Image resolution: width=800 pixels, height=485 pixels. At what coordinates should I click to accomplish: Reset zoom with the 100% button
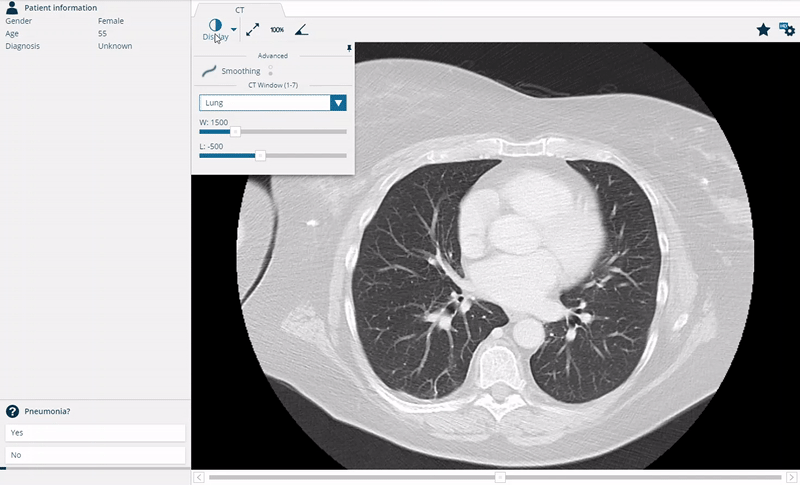coord(277,30)
